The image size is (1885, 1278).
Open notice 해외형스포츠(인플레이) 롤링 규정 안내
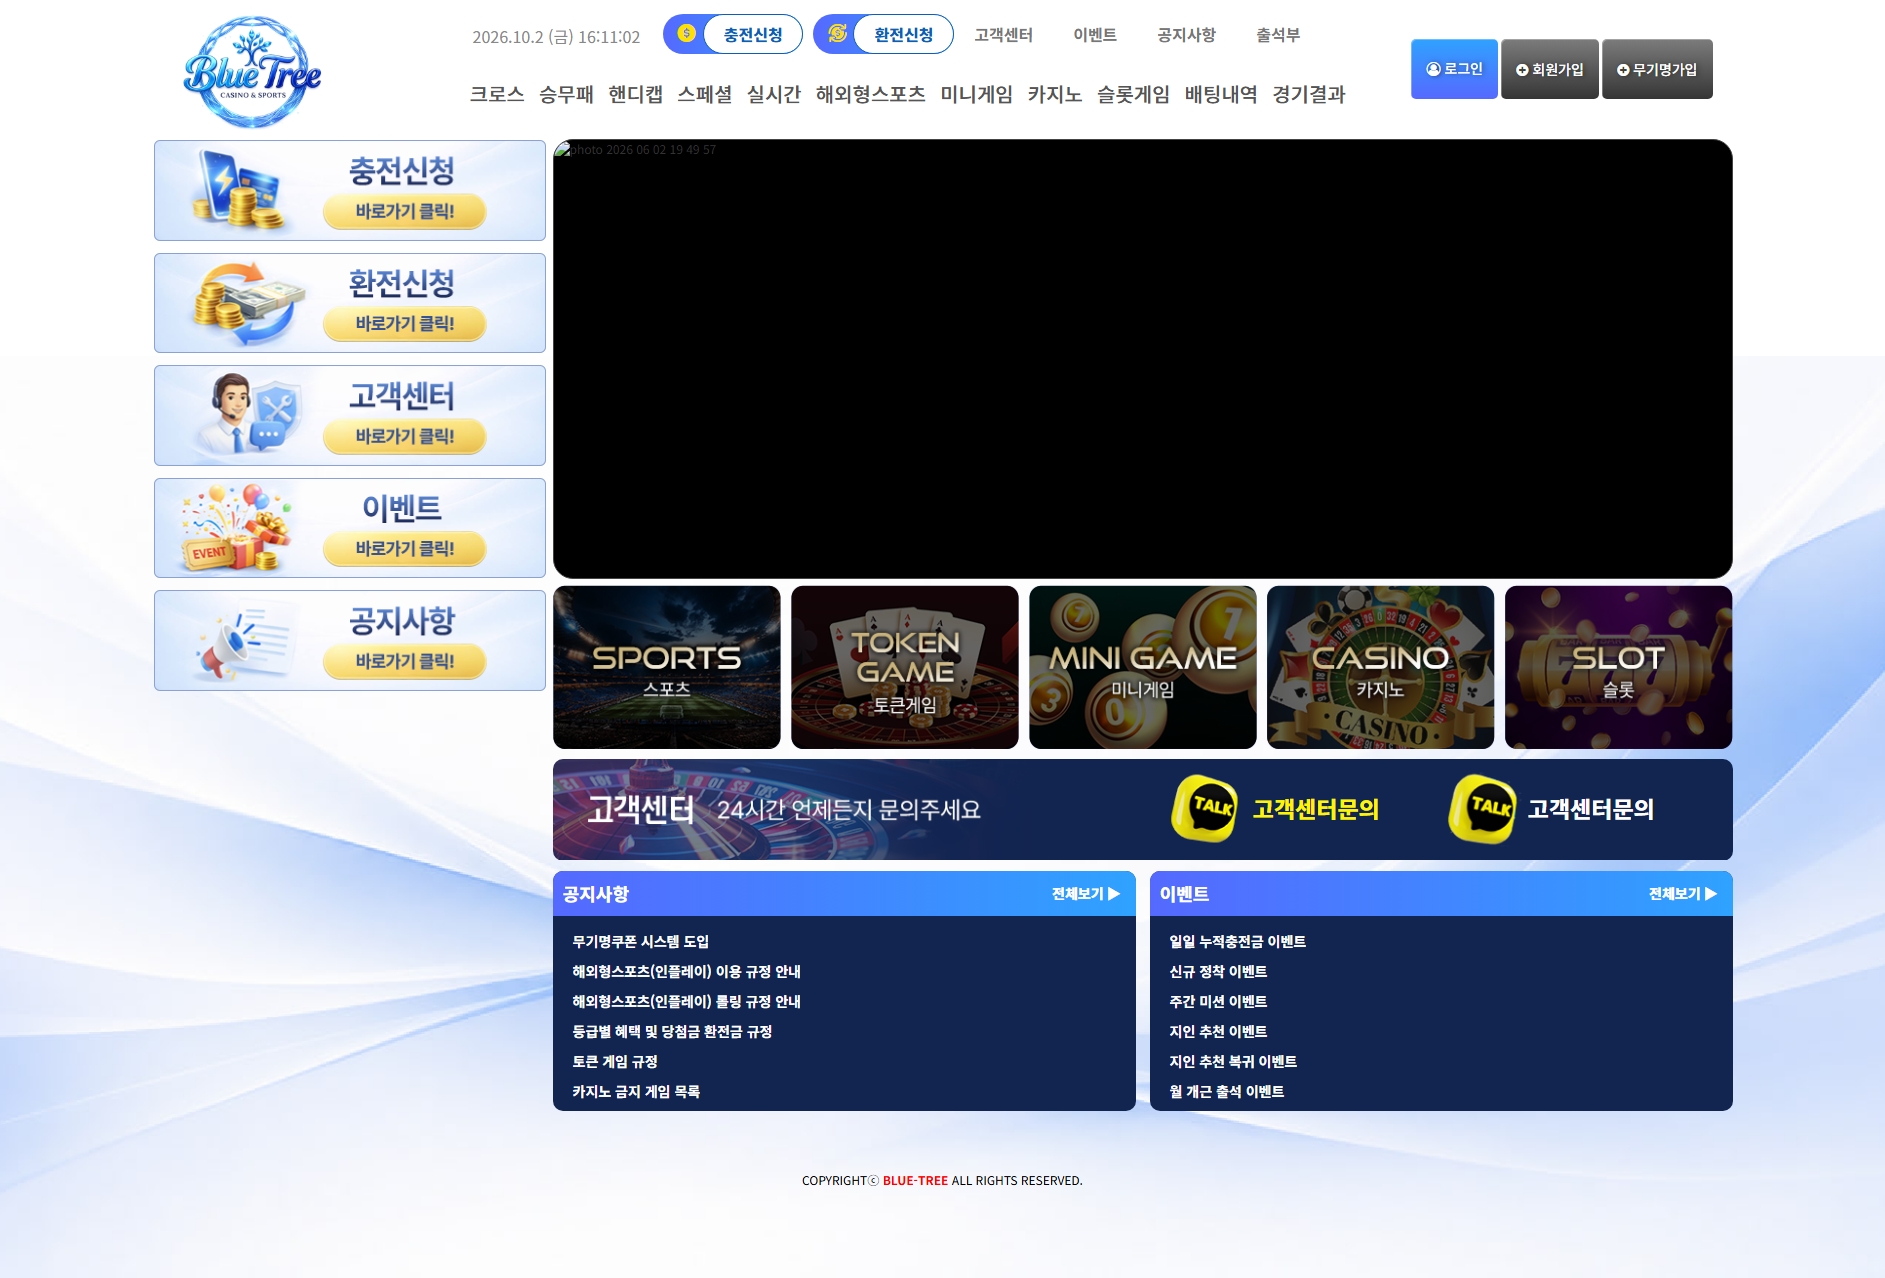(686, 1002)
